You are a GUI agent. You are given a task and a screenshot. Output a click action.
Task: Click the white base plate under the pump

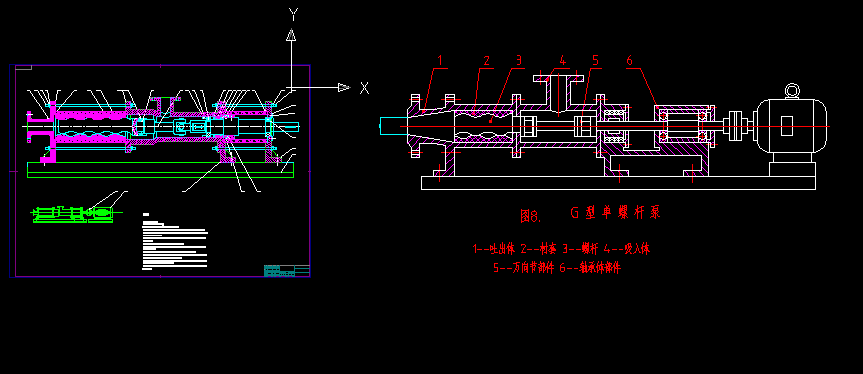pyautogui.click(x=618, y=183)
